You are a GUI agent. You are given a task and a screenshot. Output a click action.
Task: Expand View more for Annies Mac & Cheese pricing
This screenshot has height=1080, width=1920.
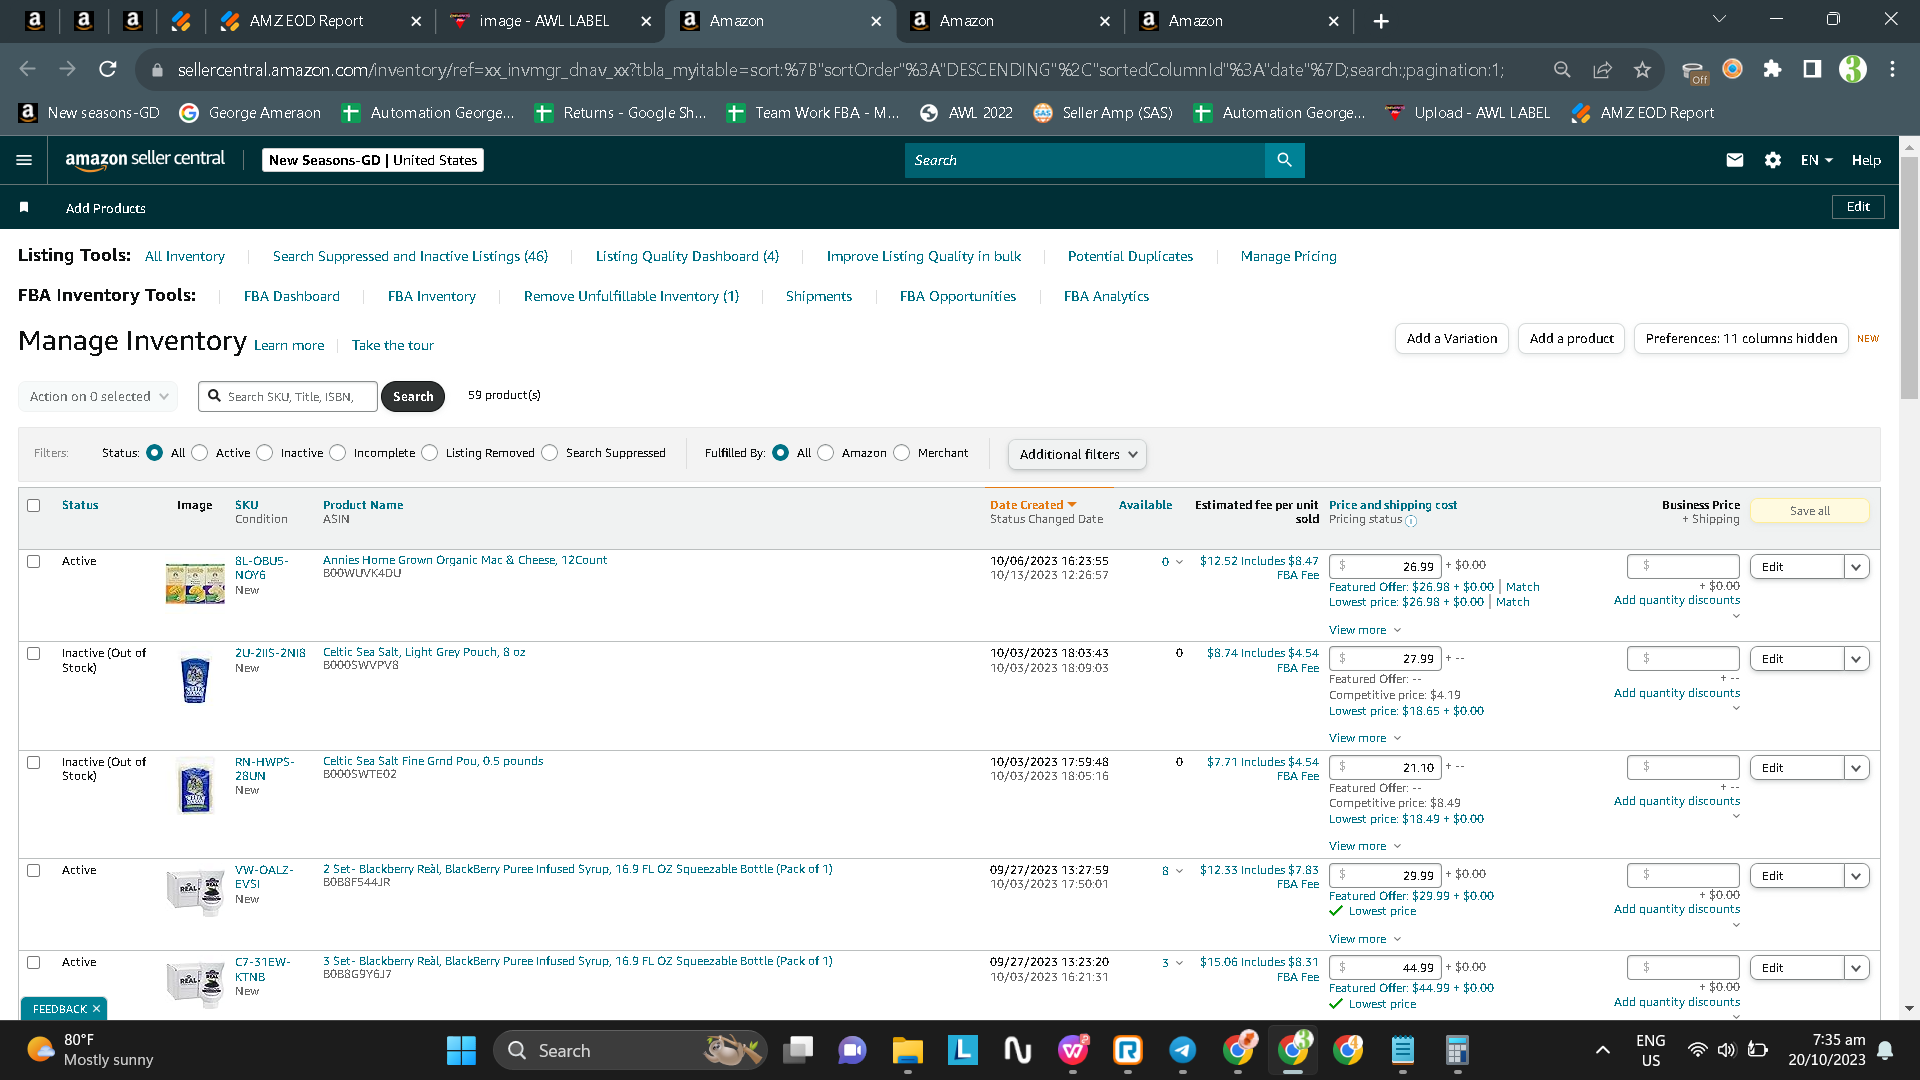pos(1365,630)
